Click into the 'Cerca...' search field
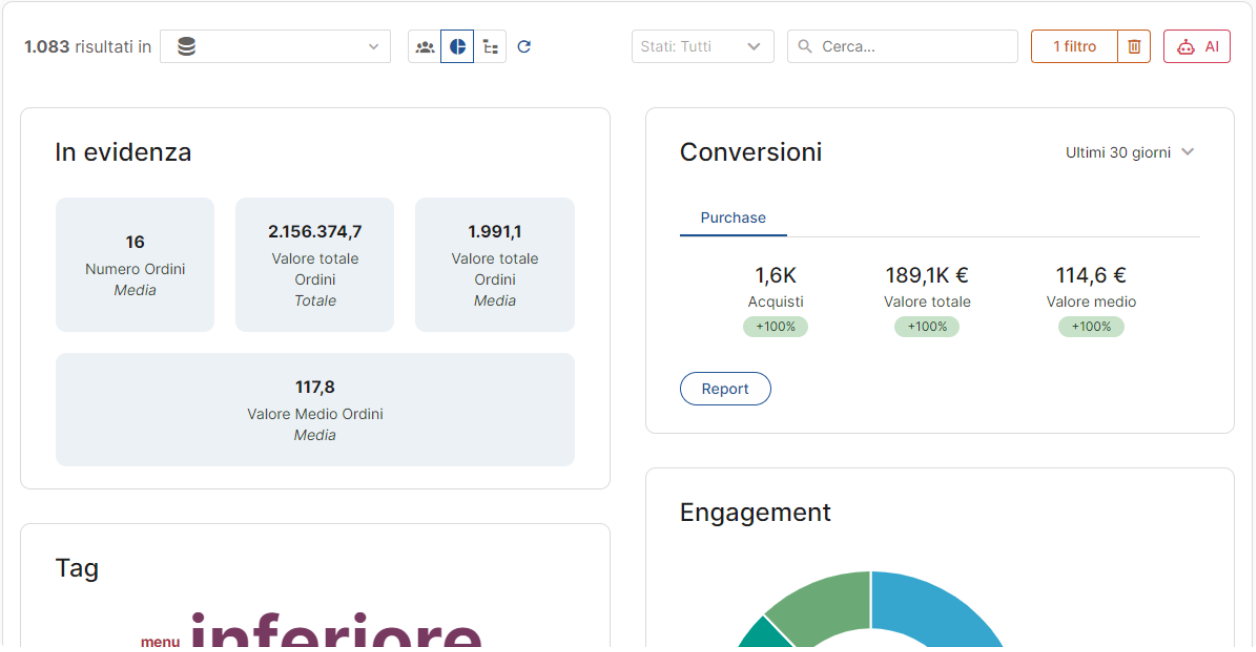Screen dimensions: 1256x652 902,47
